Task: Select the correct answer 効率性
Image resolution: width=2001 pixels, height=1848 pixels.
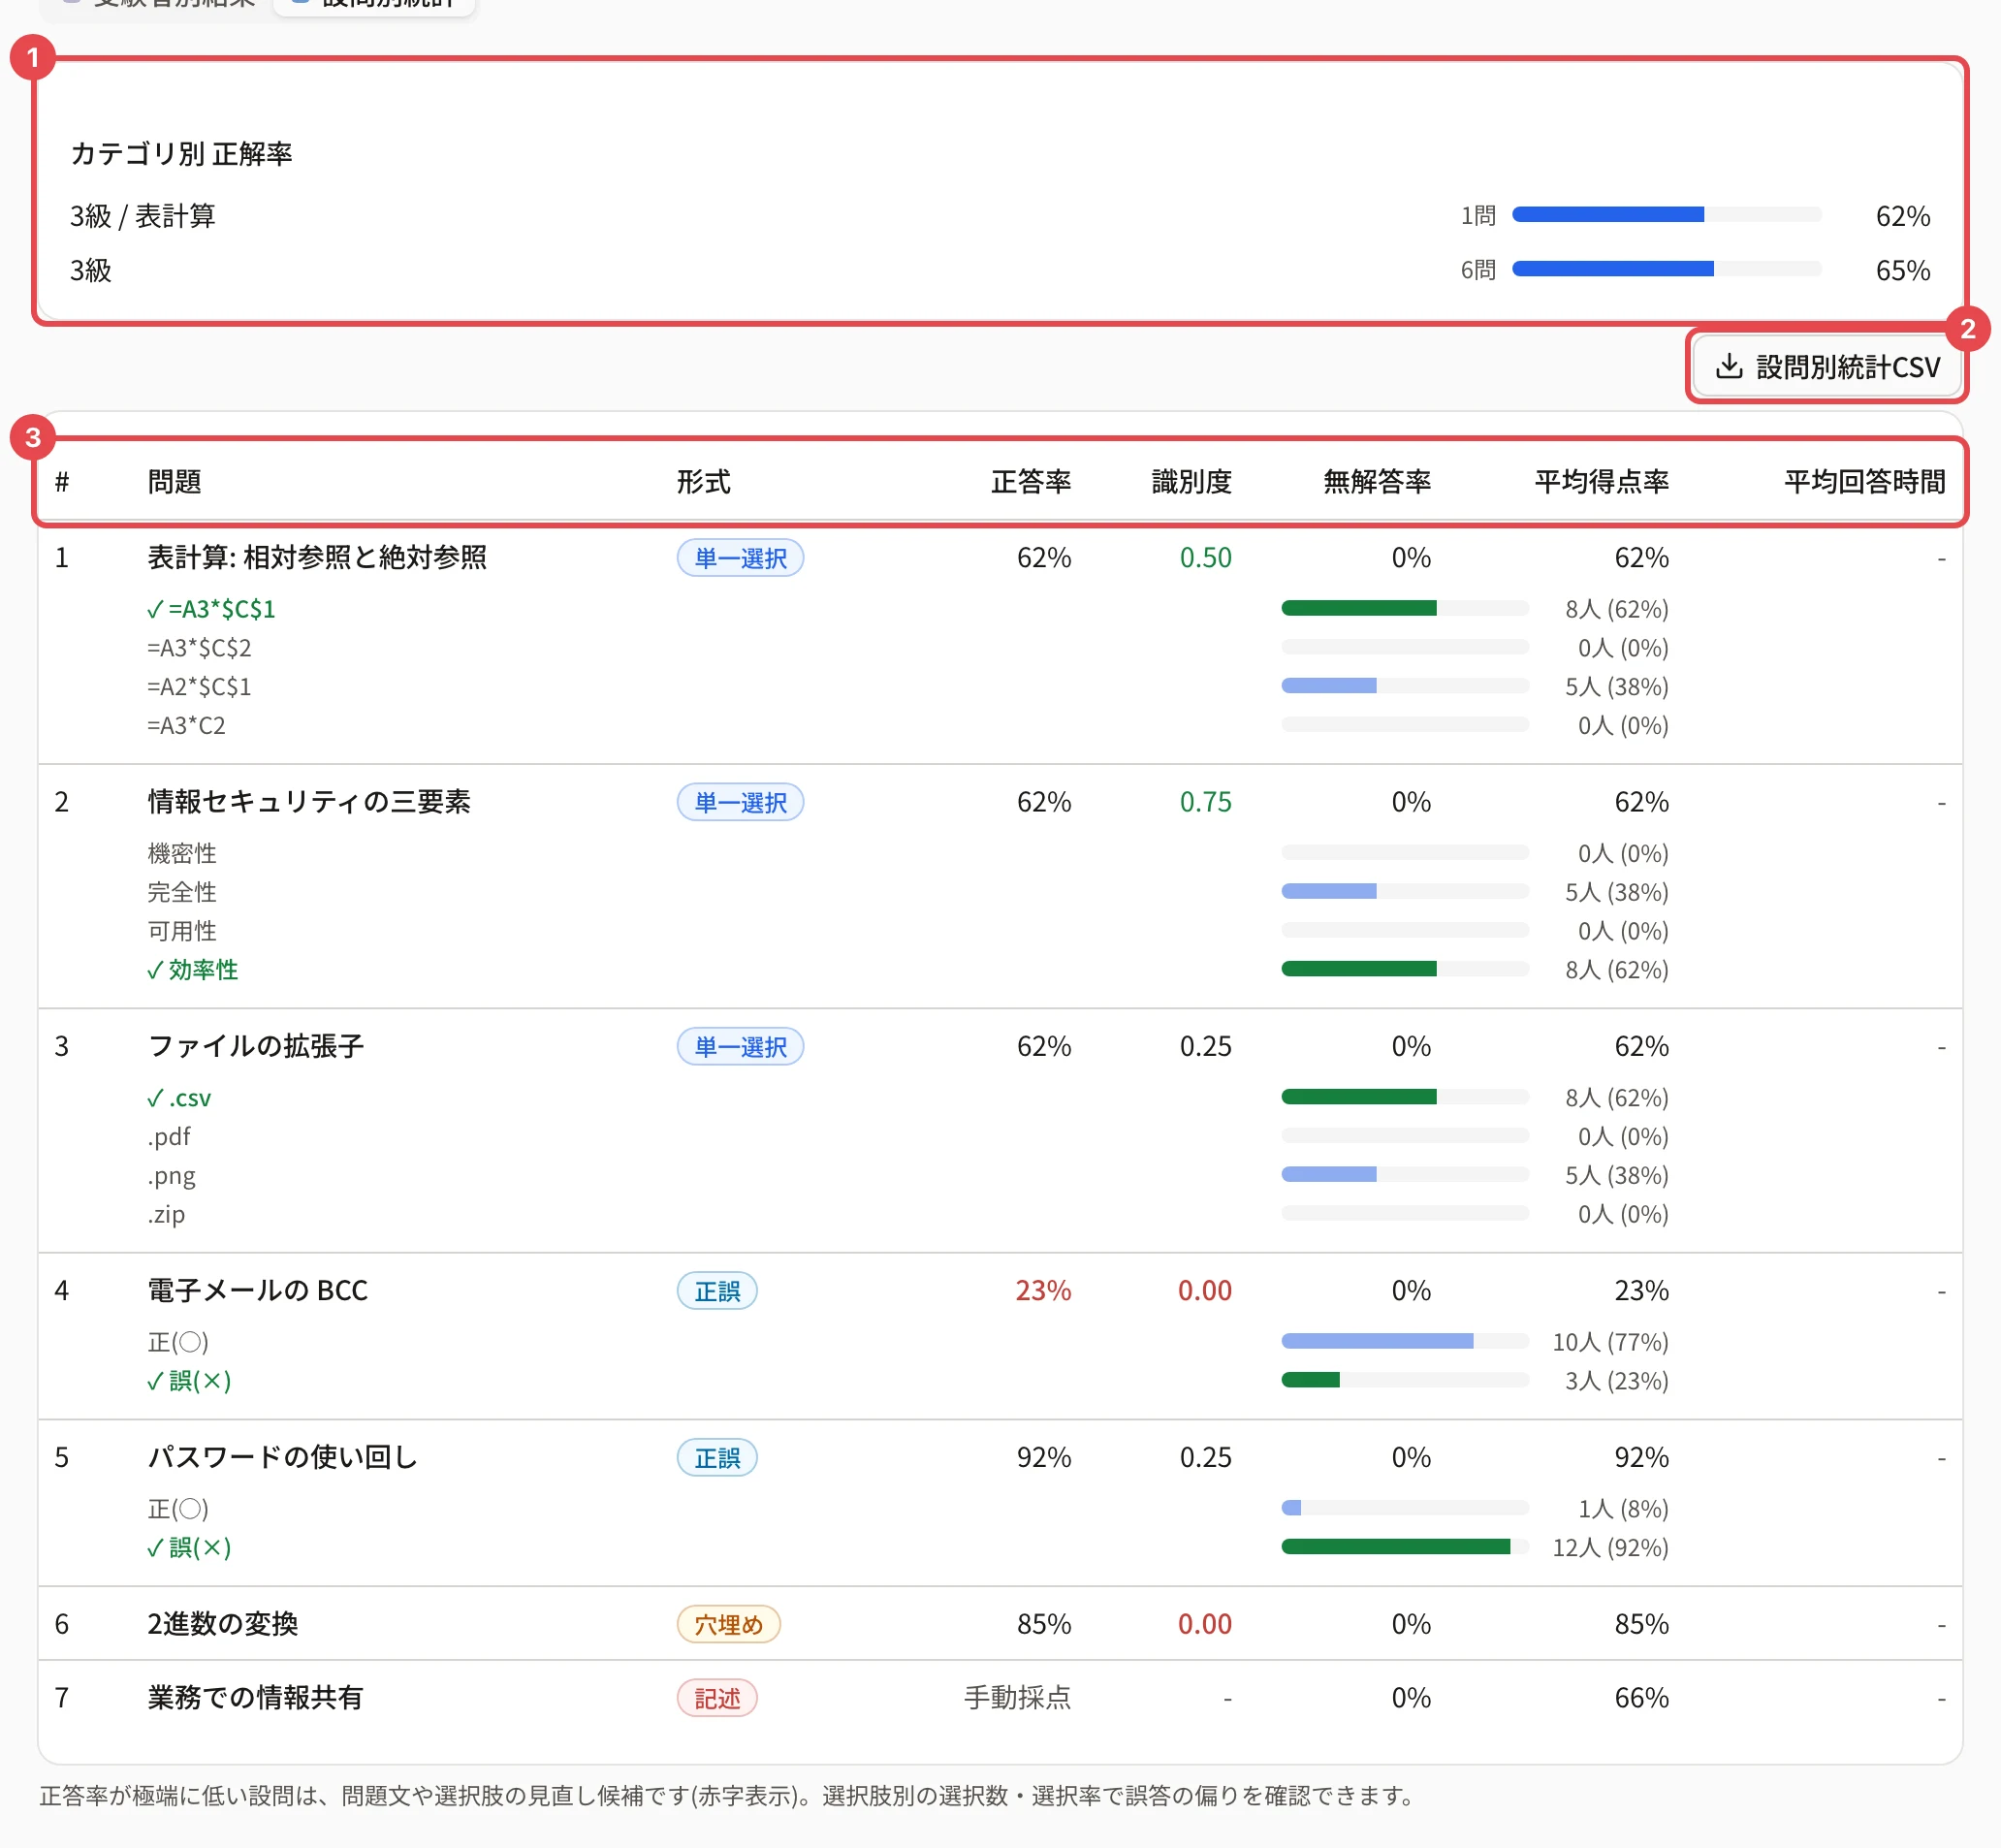Action: [192, 970]
